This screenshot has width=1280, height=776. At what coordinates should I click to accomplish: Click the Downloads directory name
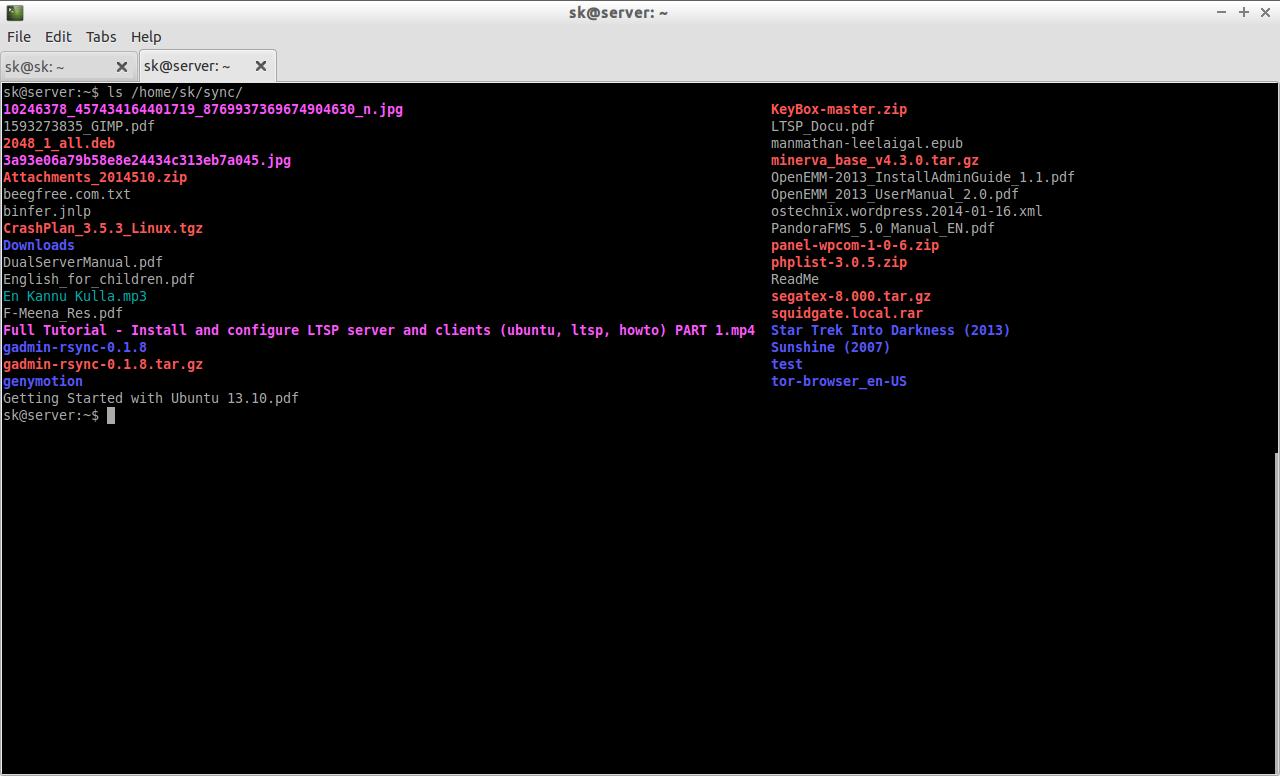(39, 245)
